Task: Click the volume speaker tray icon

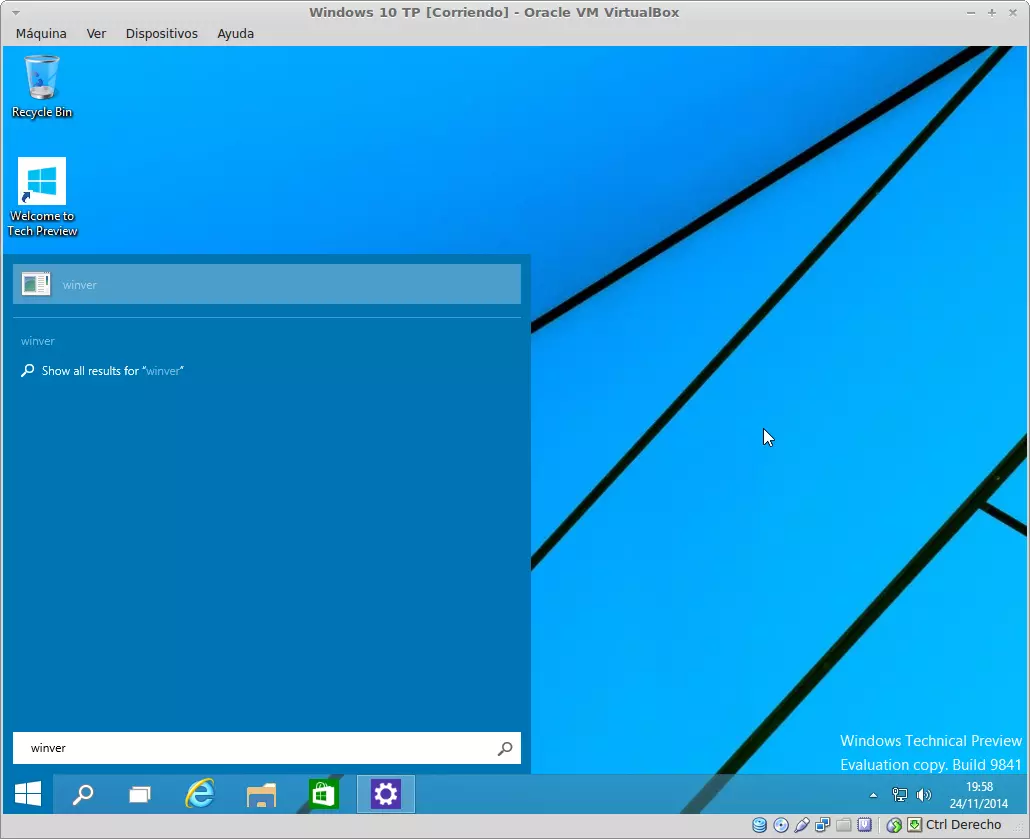Action: 923,795
